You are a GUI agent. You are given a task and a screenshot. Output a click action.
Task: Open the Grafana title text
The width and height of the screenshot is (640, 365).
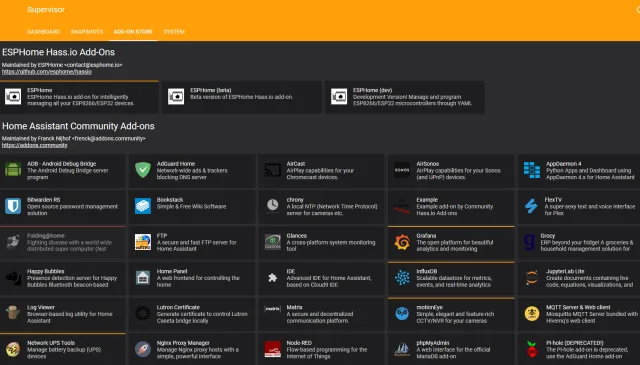(x=426, y=236)
